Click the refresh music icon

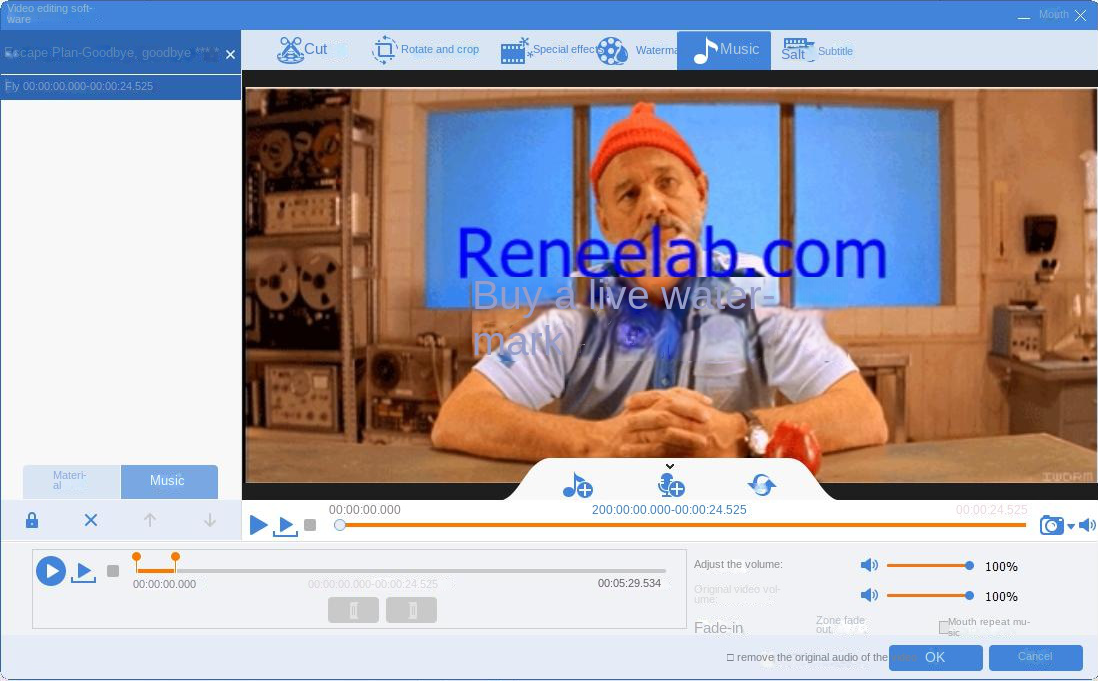[762, 484]
